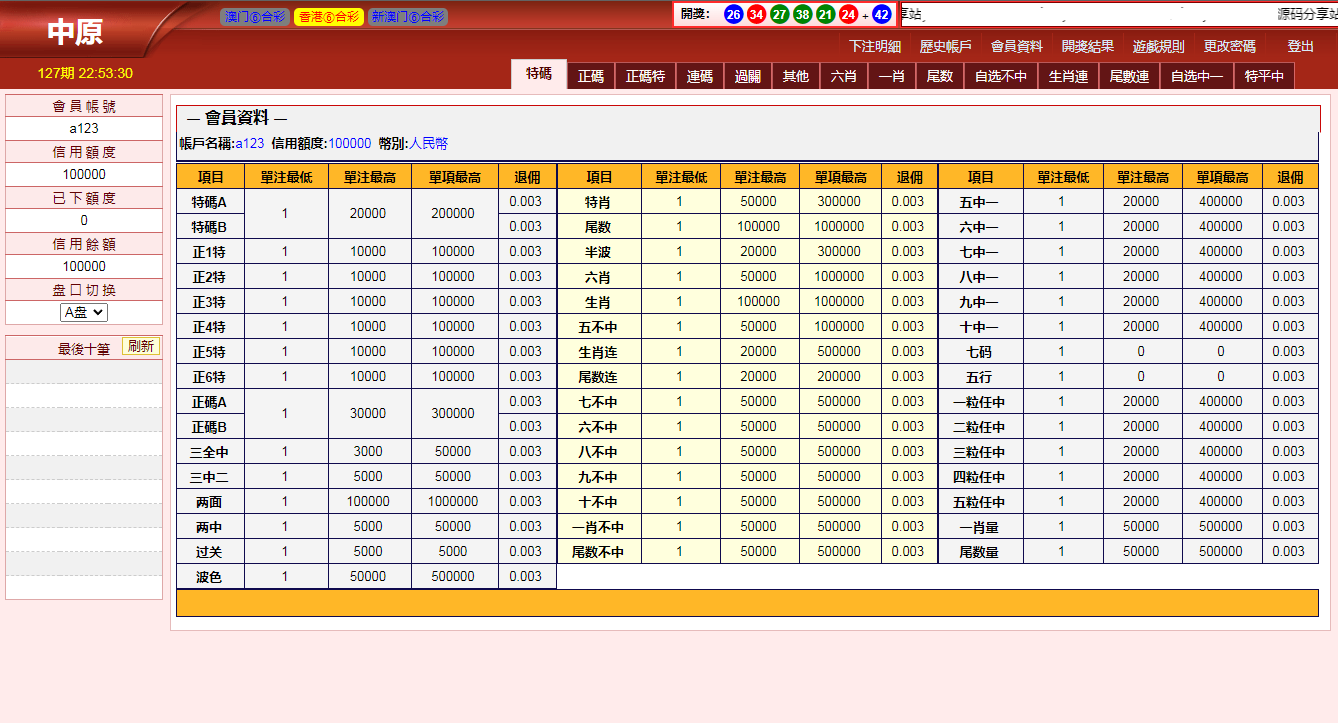This screenshot has height=723, width=1338.
Task: Click 登出 to log out
Action: pyautogui.click(x=1301, y=46)
